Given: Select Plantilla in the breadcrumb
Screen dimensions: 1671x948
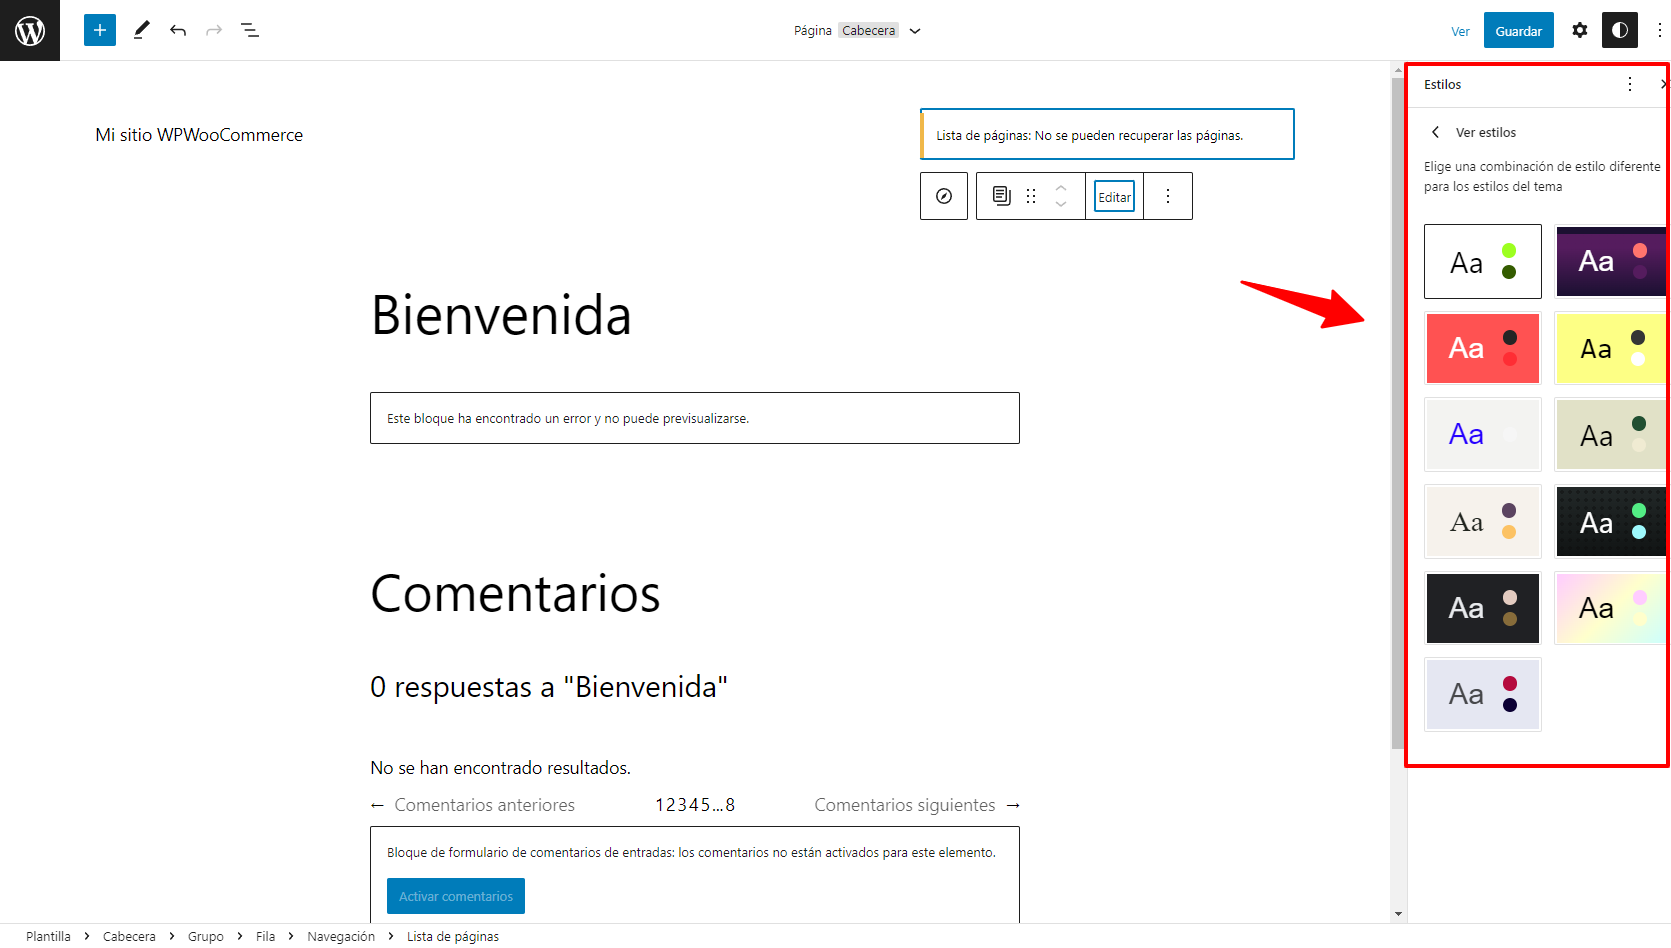Looking at the screenshot, I should pos(48,936).
